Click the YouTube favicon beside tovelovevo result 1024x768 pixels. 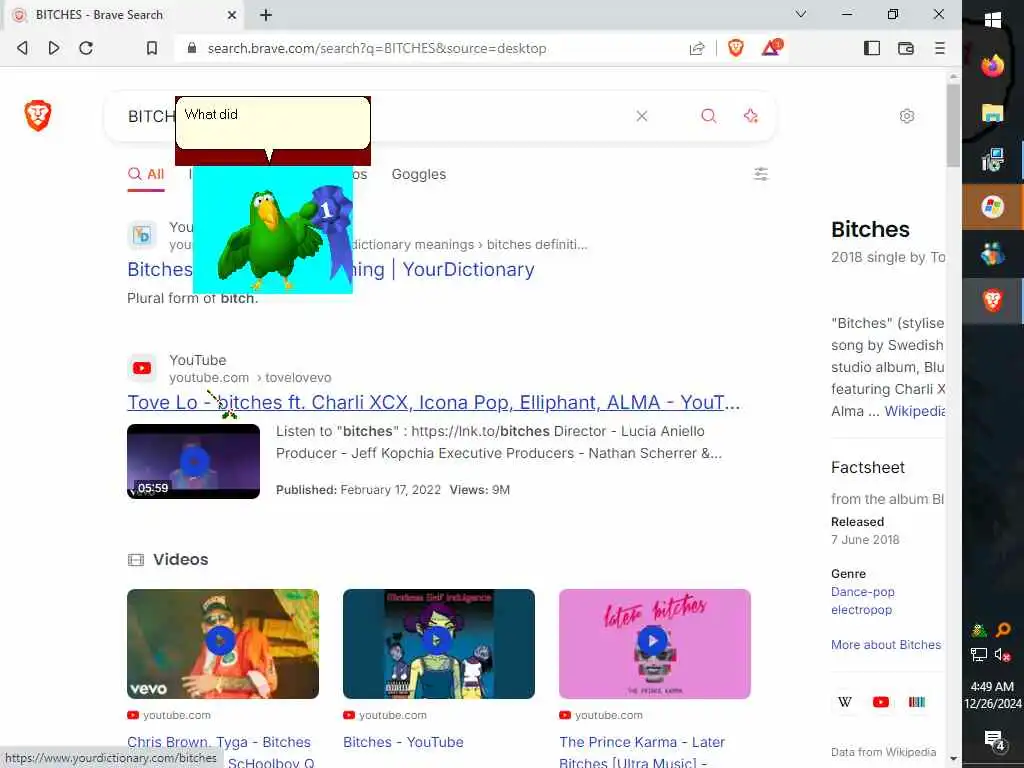point(142,368)
